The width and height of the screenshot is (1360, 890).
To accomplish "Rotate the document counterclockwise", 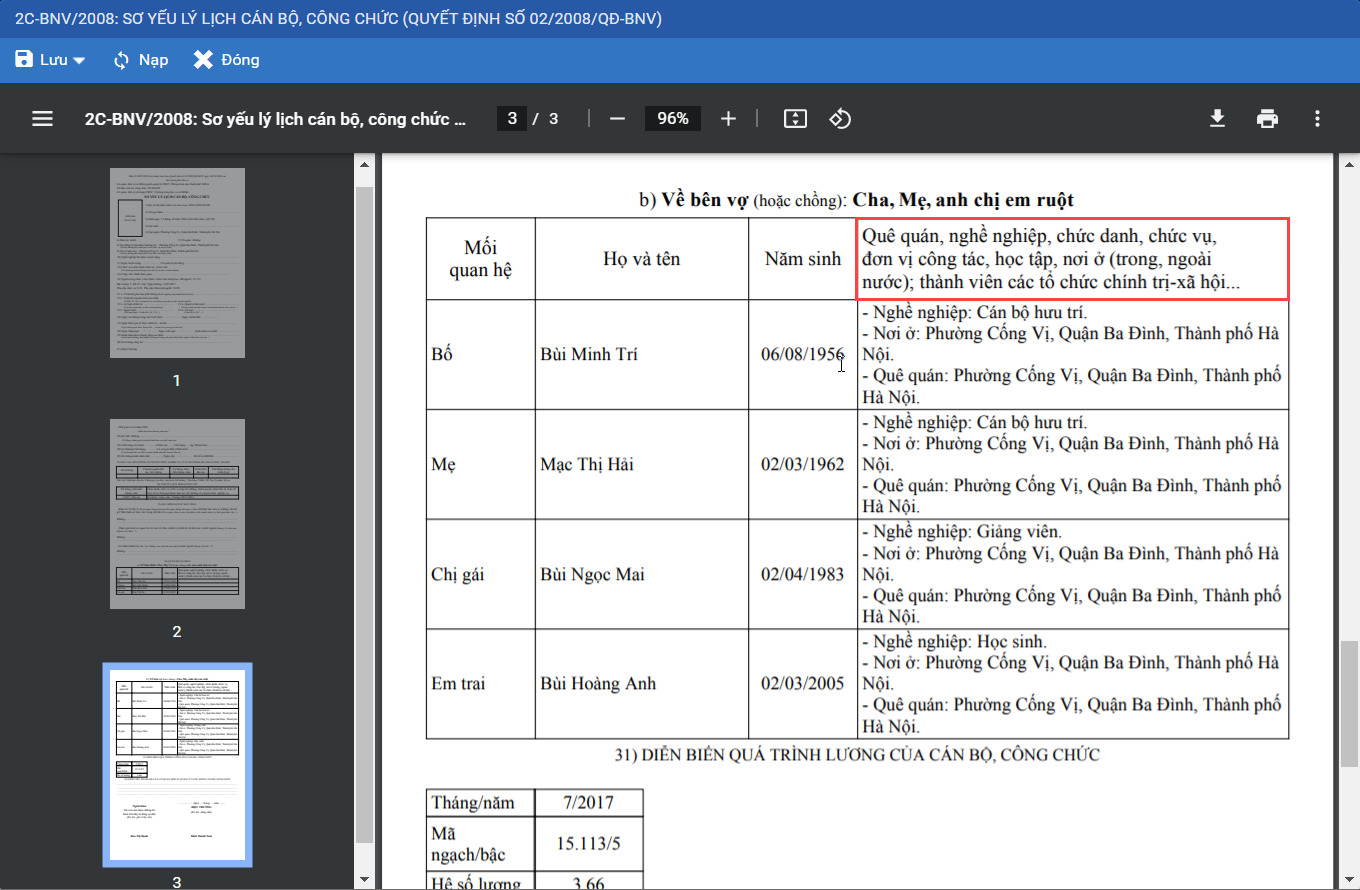I will point(840,119).
